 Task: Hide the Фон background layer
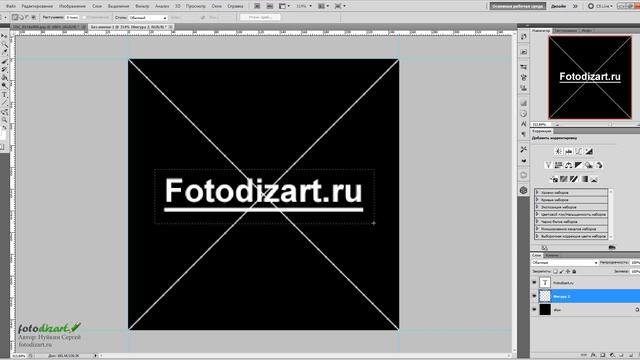534,310
